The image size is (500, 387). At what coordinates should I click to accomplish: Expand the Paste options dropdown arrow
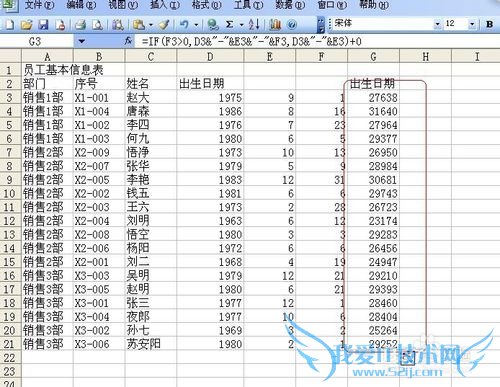click(x=150, y=25)
